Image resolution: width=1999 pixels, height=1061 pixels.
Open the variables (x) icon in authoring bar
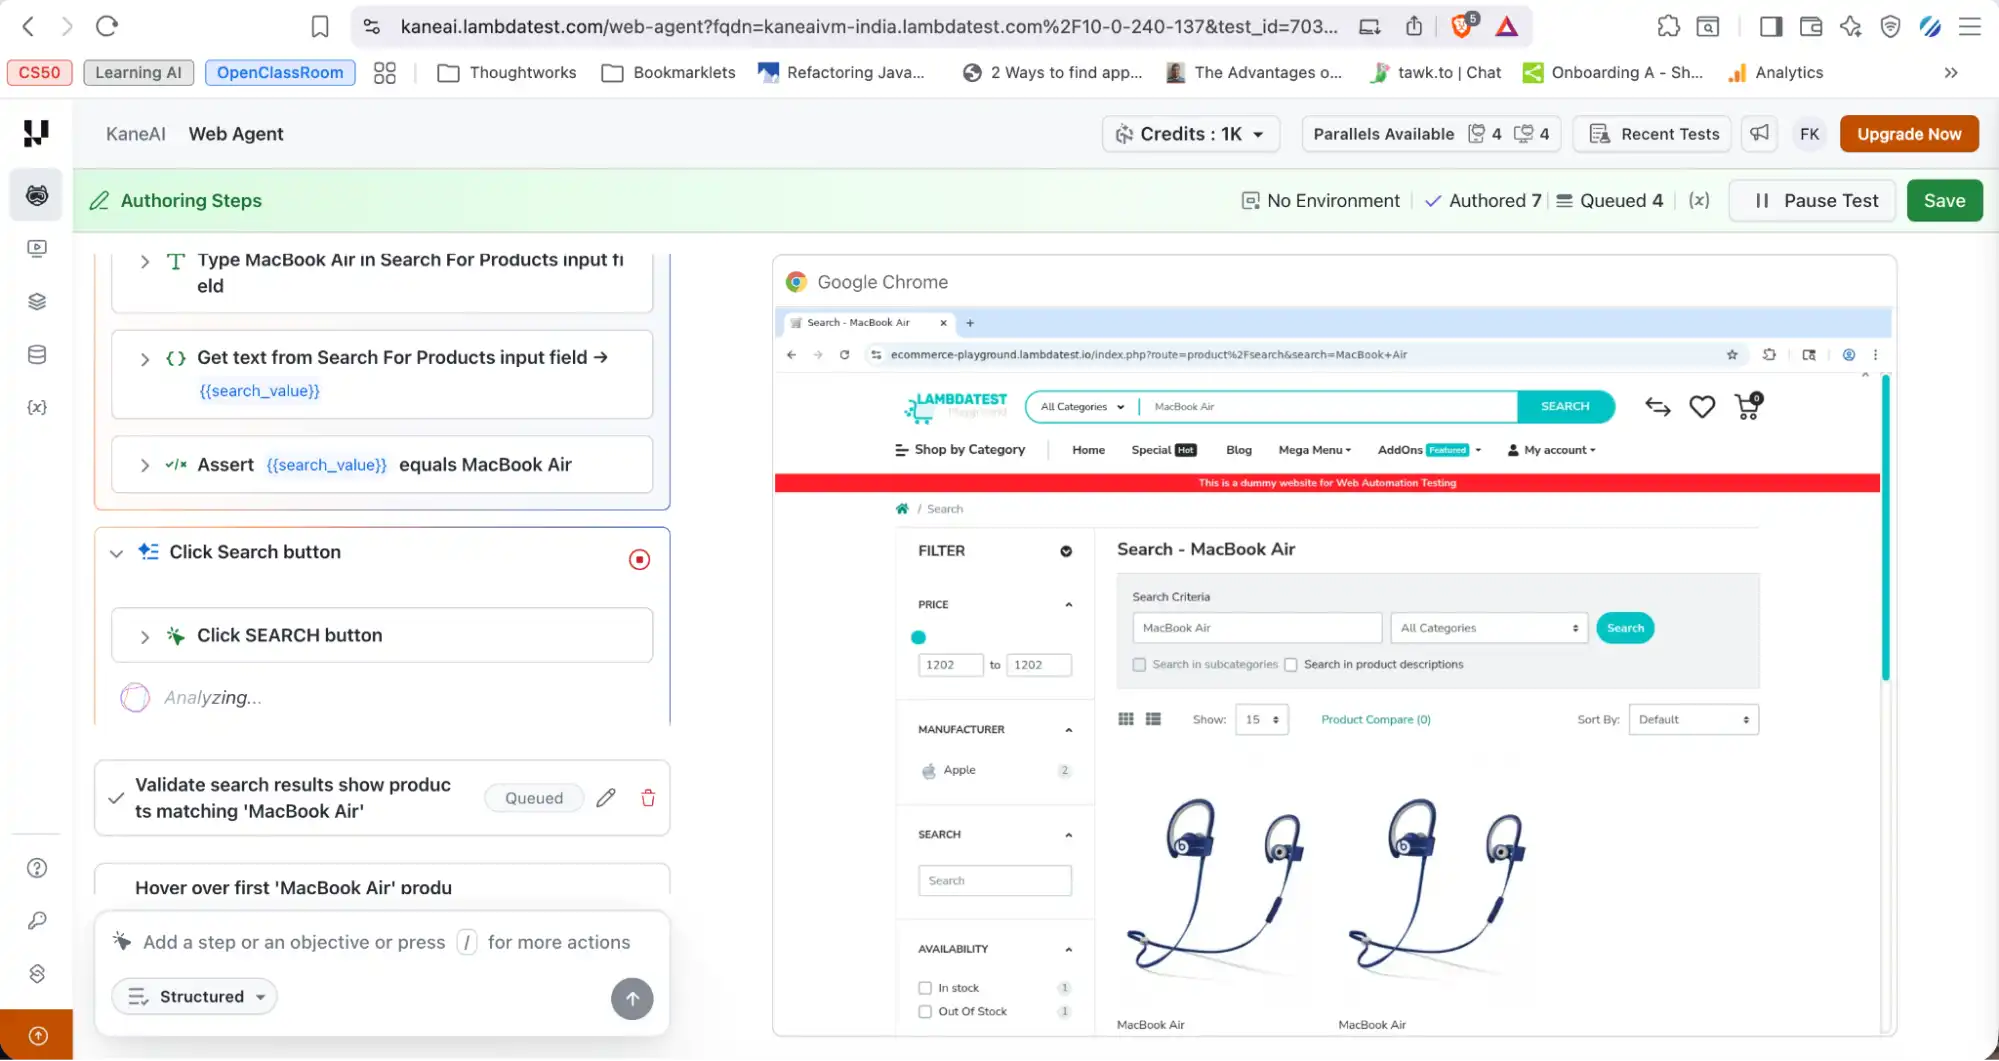pos(1698,200)
